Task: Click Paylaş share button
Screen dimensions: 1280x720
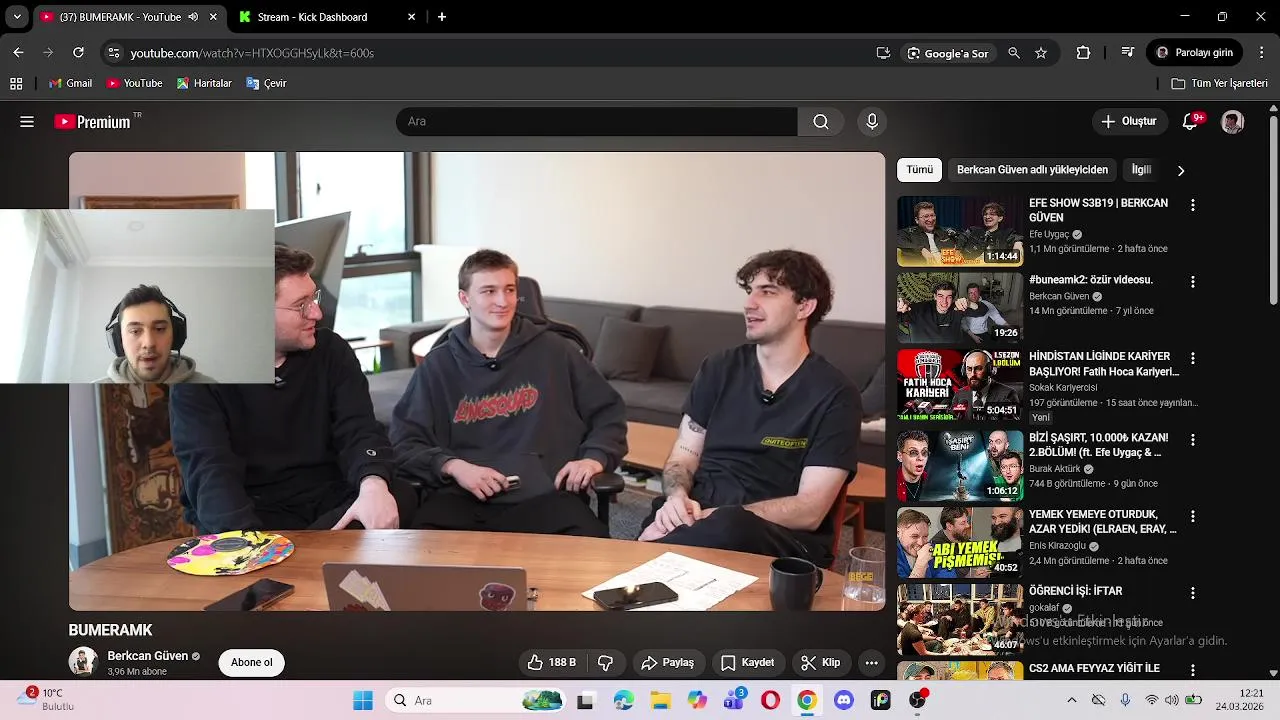Action: tap(668, 662)
